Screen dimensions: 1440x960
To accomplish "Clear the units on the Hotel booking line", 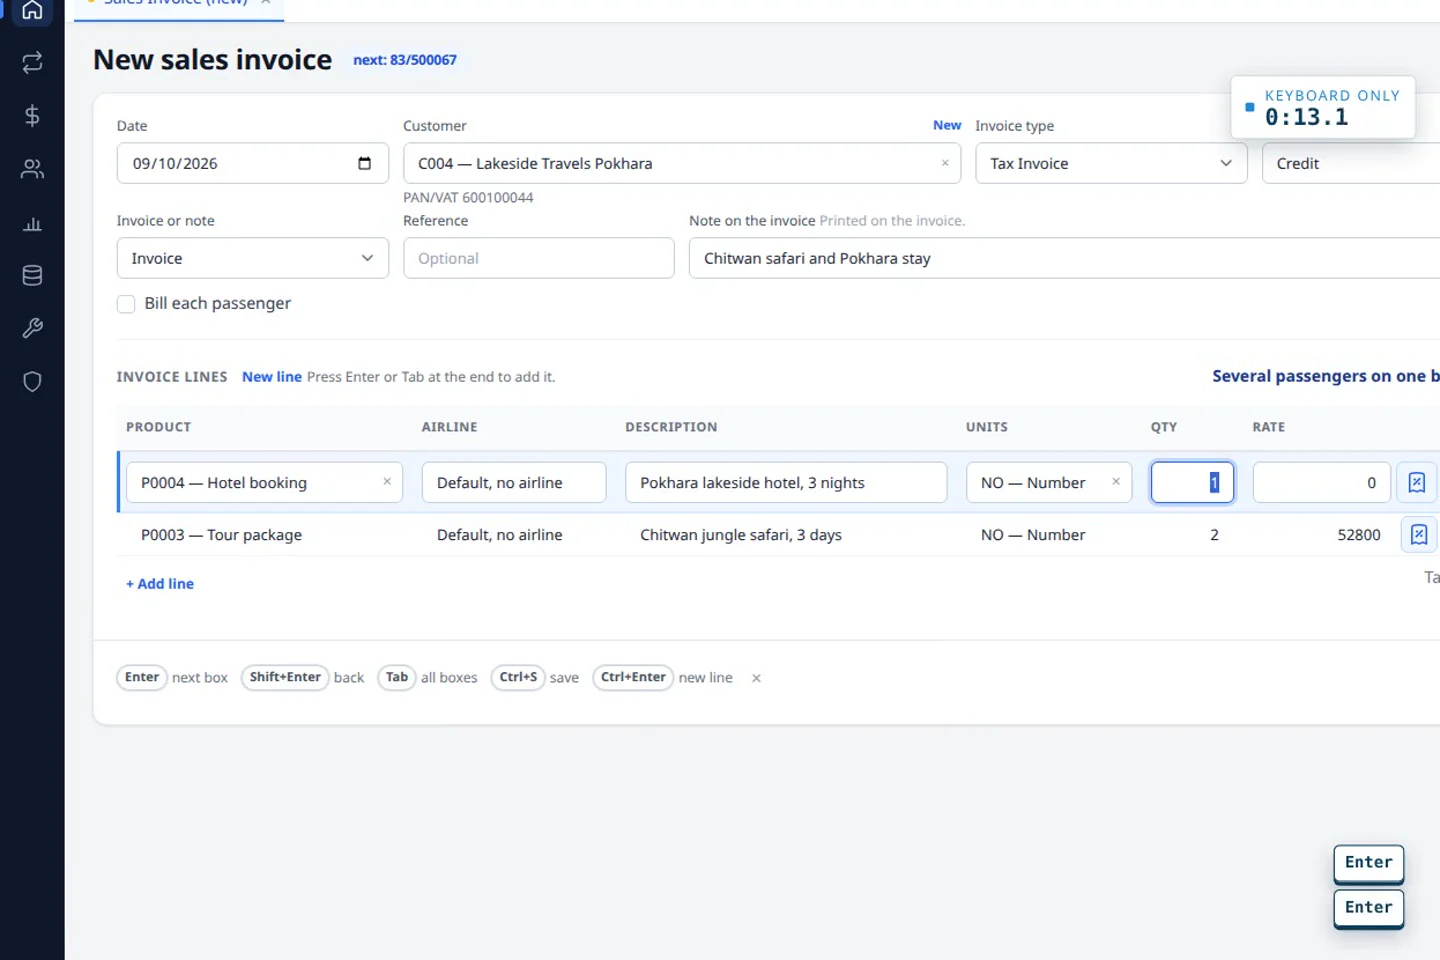I will click(x=1116, y=482).
